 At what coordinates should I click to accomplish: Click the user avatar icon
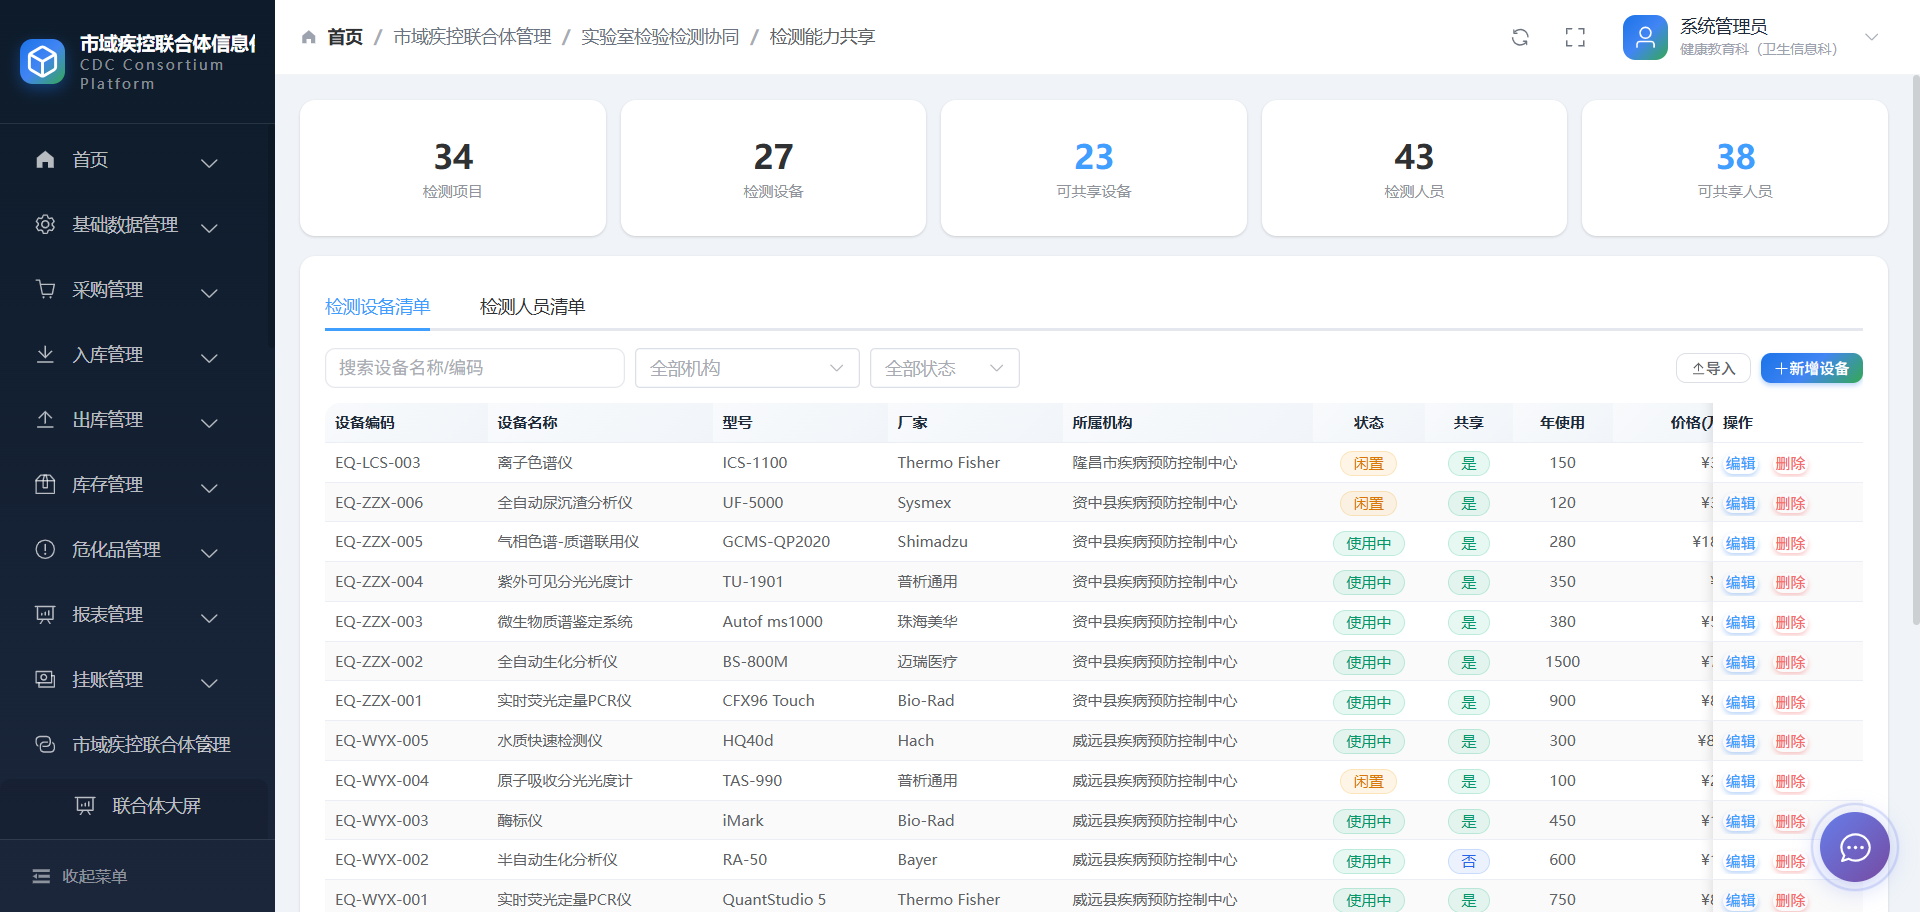click(x=1645, y=37)
